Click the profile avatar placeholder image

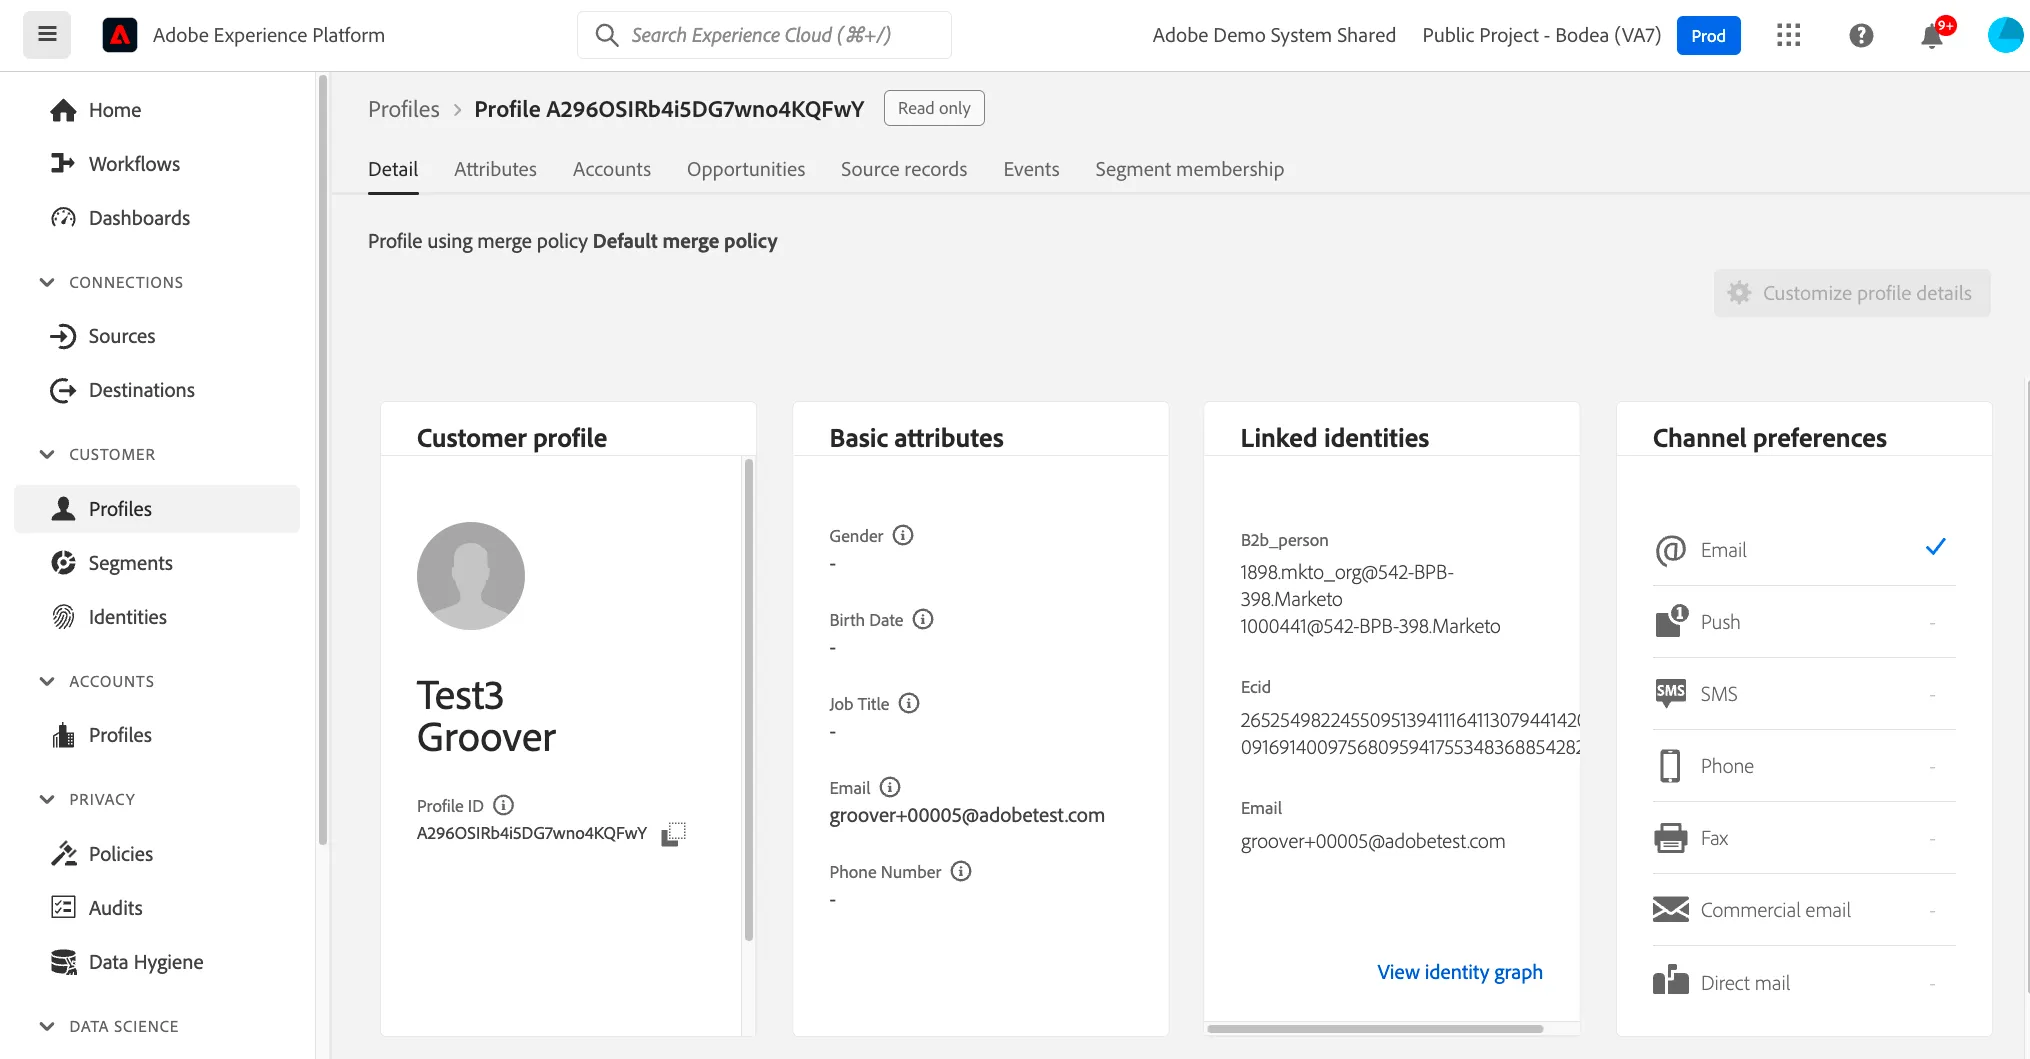point(471,576)
